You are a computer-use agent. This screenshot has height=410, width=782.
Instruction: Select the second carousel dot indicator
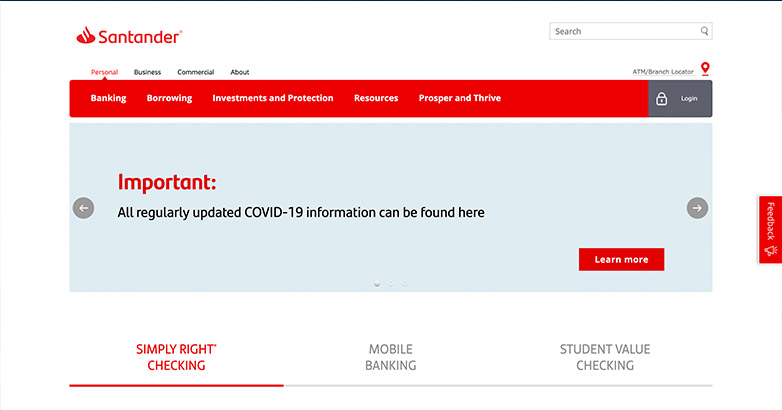click(x=391, y=284)
